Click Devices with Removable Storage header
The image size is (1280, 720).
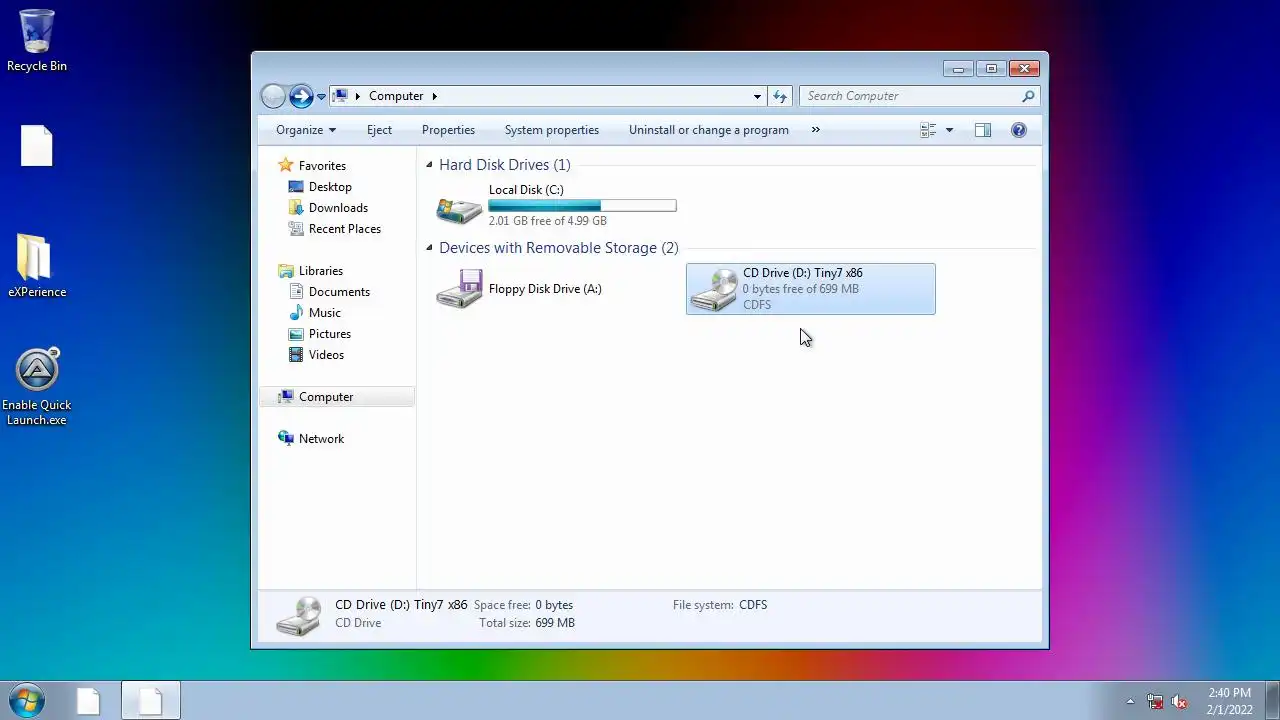(559, 248)
